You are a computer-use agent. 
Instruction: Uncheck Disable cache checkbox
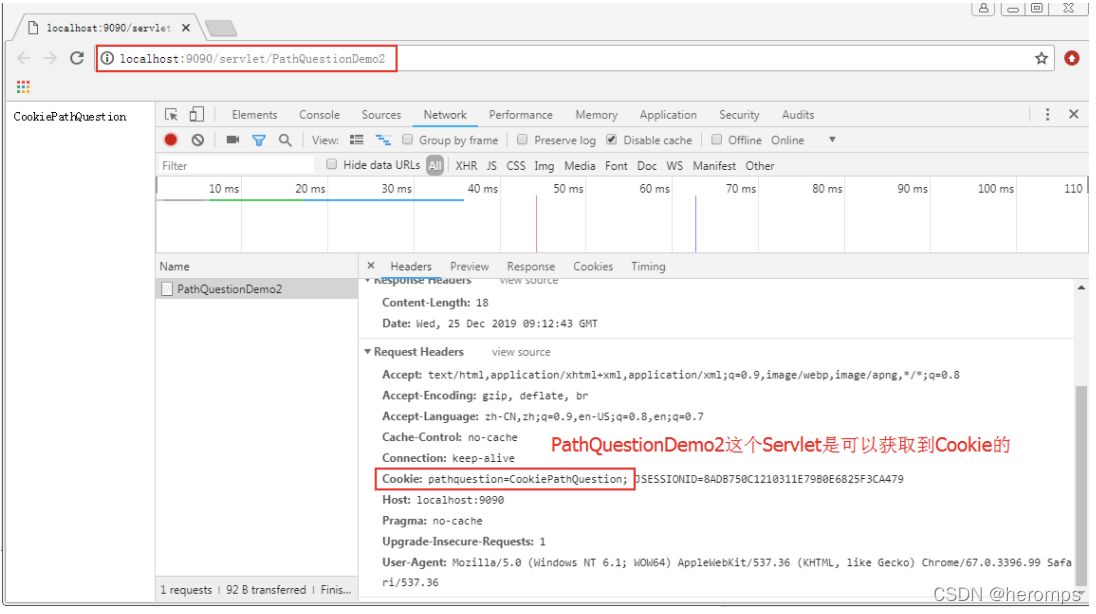coord(612,139)
